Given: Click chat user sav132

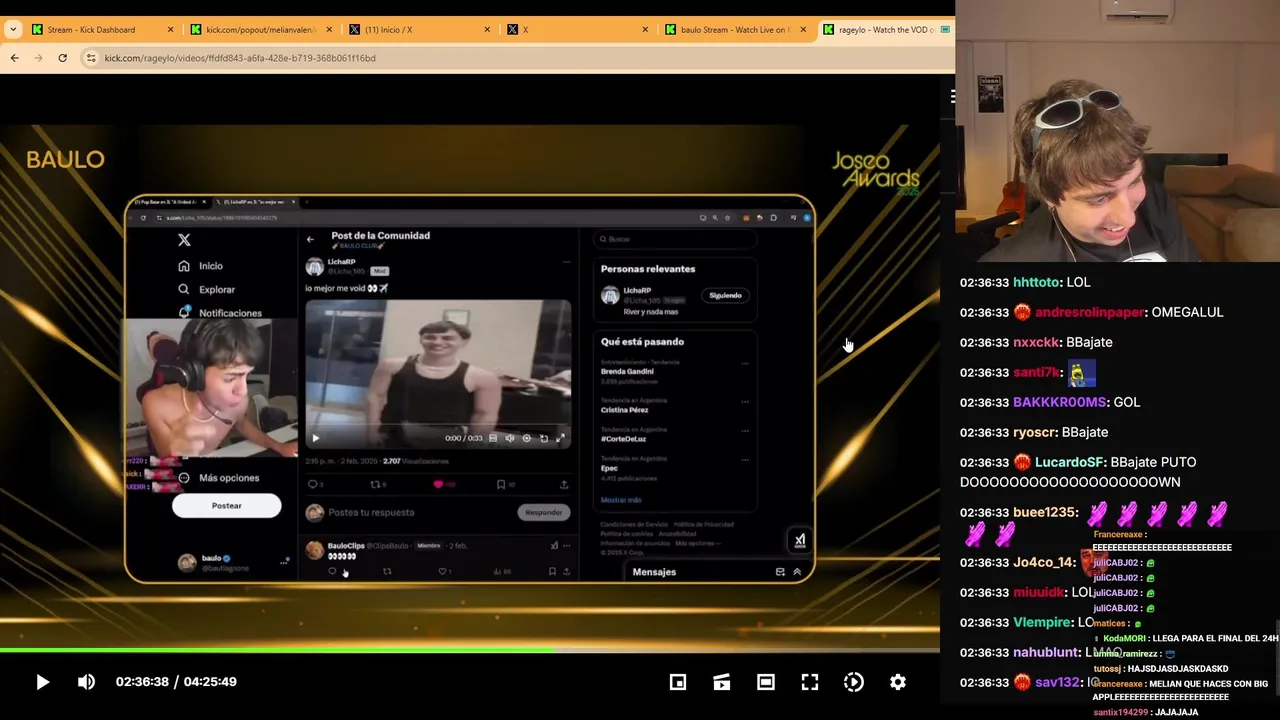Looking at the screenshot, I should pyautogui.click(x=1057, y=682).
